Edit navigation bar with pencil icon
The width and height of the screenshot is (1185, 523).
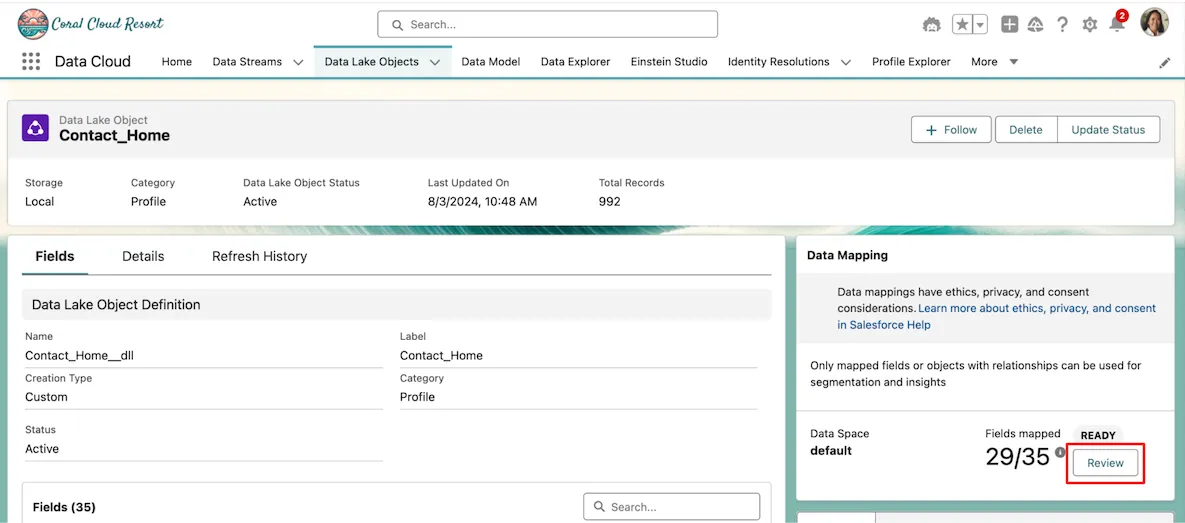[1164, 62]
